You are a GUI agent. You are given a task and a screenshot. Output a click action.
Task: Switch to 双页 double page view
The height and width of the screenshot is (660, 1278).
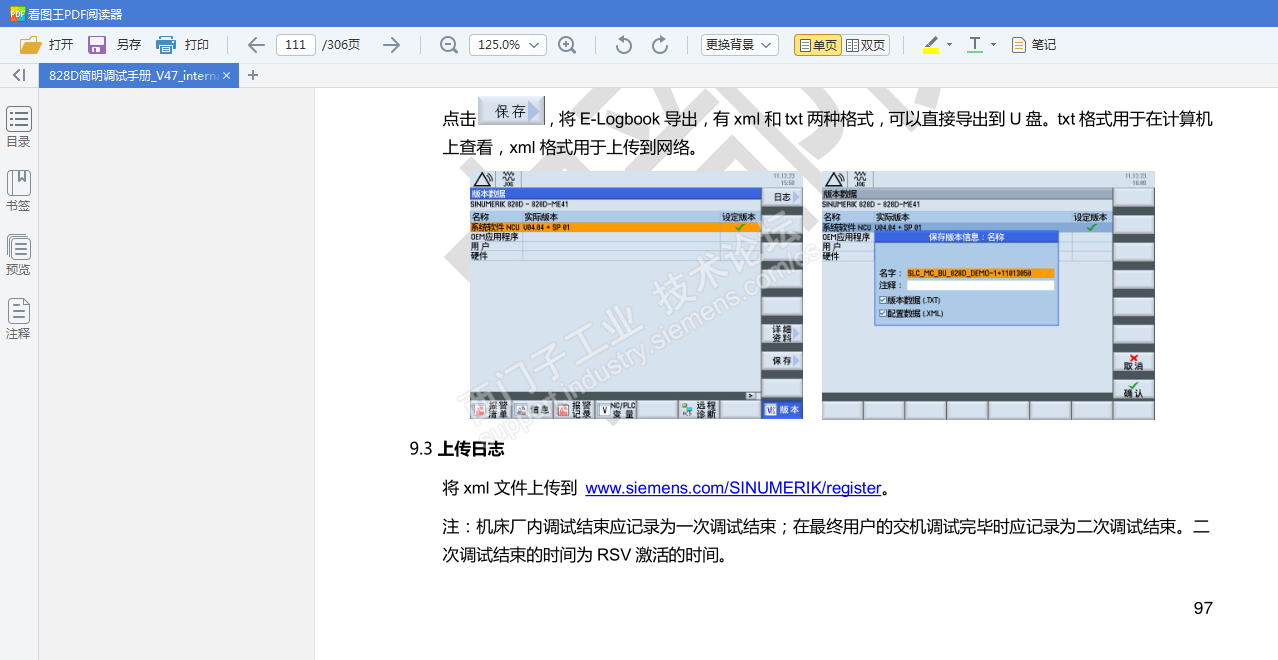coord(865,45)
